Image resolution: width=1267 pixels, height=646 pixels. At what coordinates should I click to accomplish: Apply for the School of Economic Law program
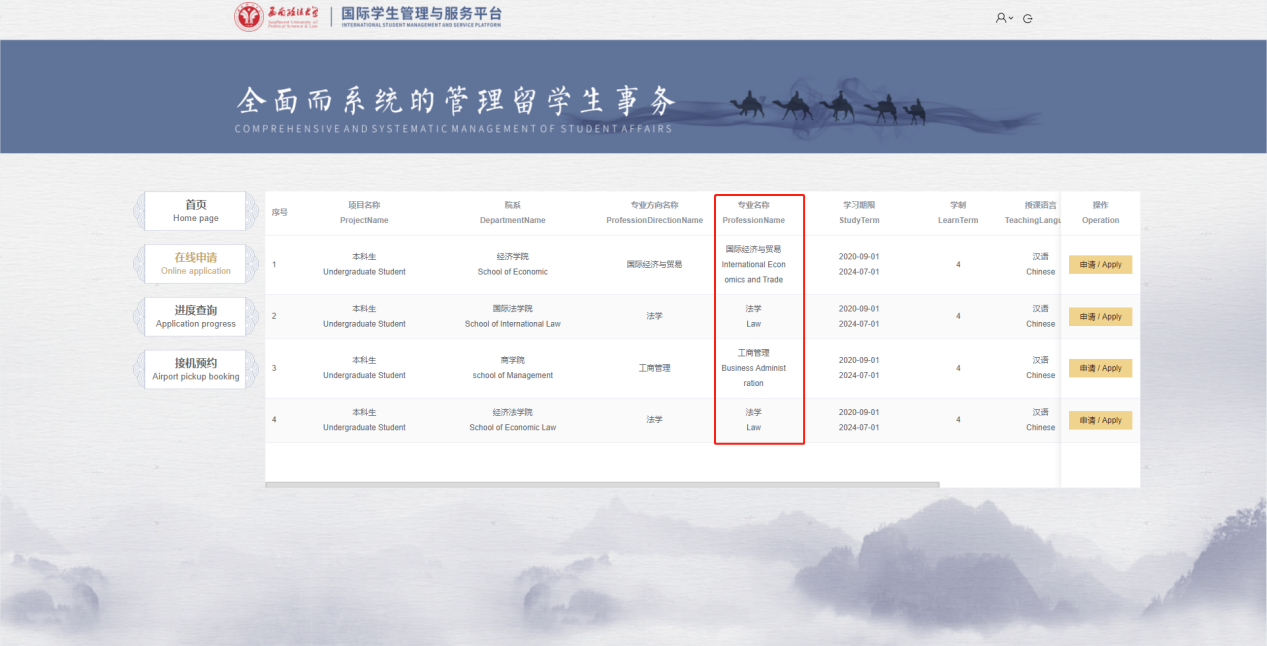click(x=1099, y=420)
